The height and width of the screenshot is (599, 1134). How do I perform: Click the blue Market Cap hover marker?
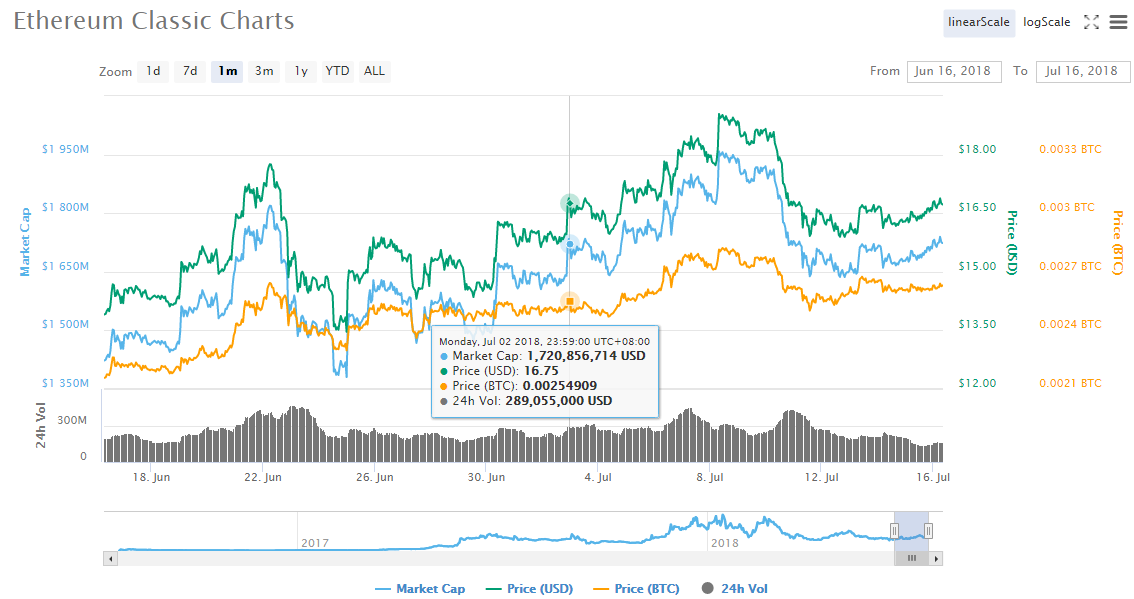[x=570, y=245]
